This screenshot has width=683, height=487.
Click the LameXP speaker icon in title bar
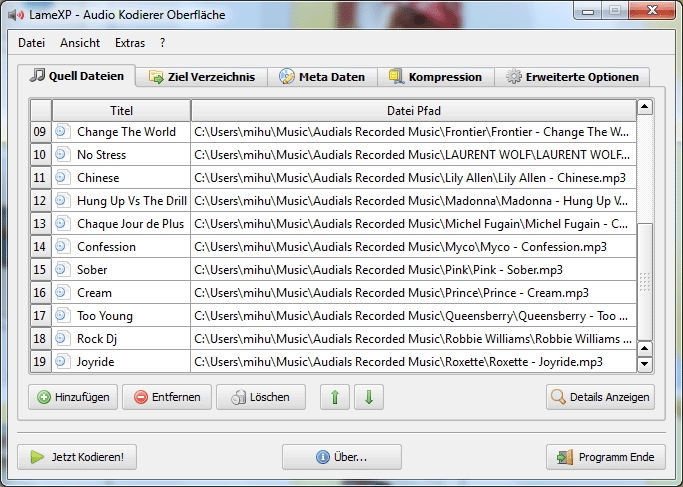(15, 15)
